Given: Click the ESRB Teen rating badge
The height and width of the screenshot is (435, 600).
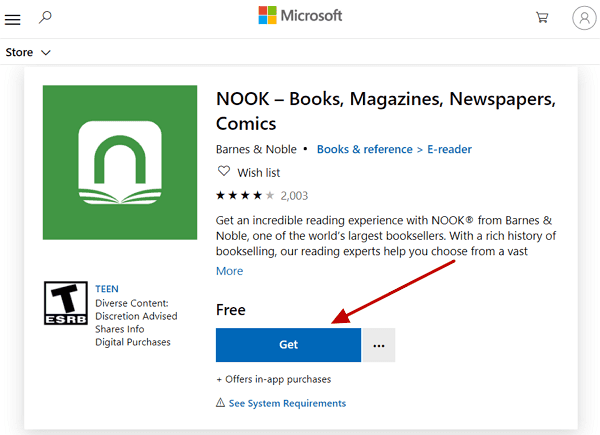Looking at the screenshot, I should [65, 303].
